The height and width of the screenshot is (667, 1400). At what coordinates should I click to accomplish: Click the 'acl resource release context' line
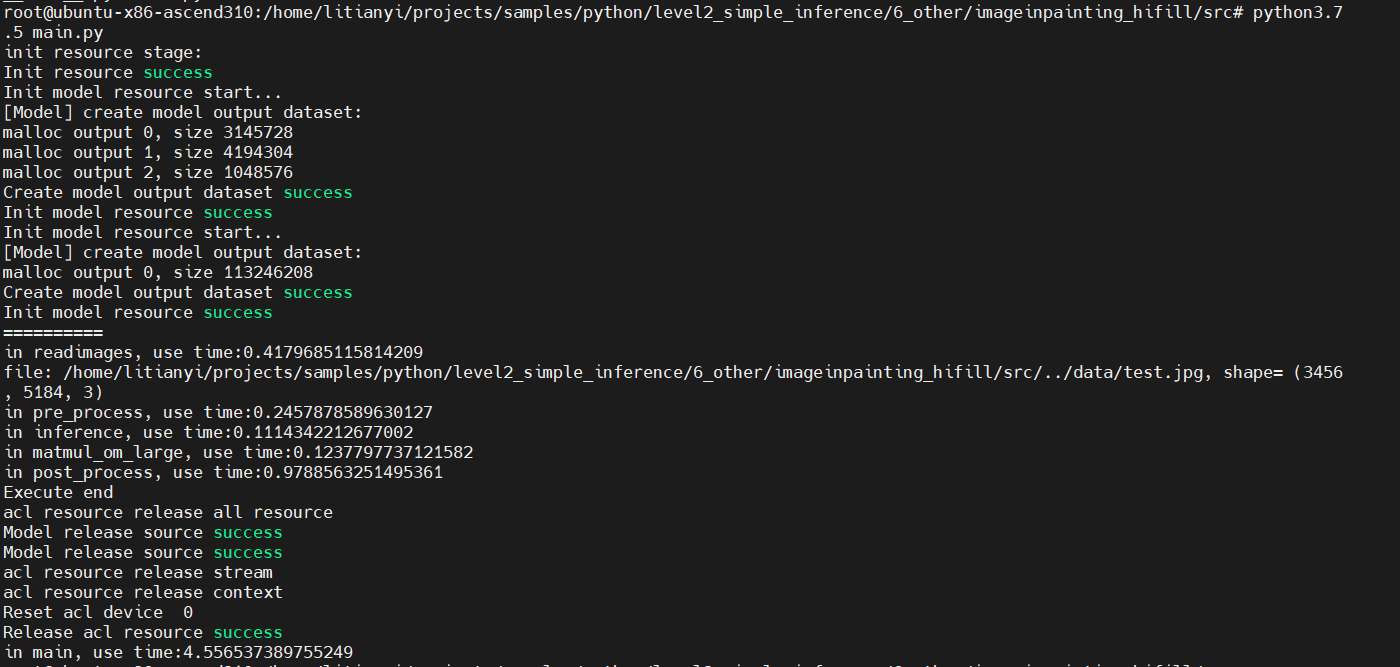[x=143, y=592]
